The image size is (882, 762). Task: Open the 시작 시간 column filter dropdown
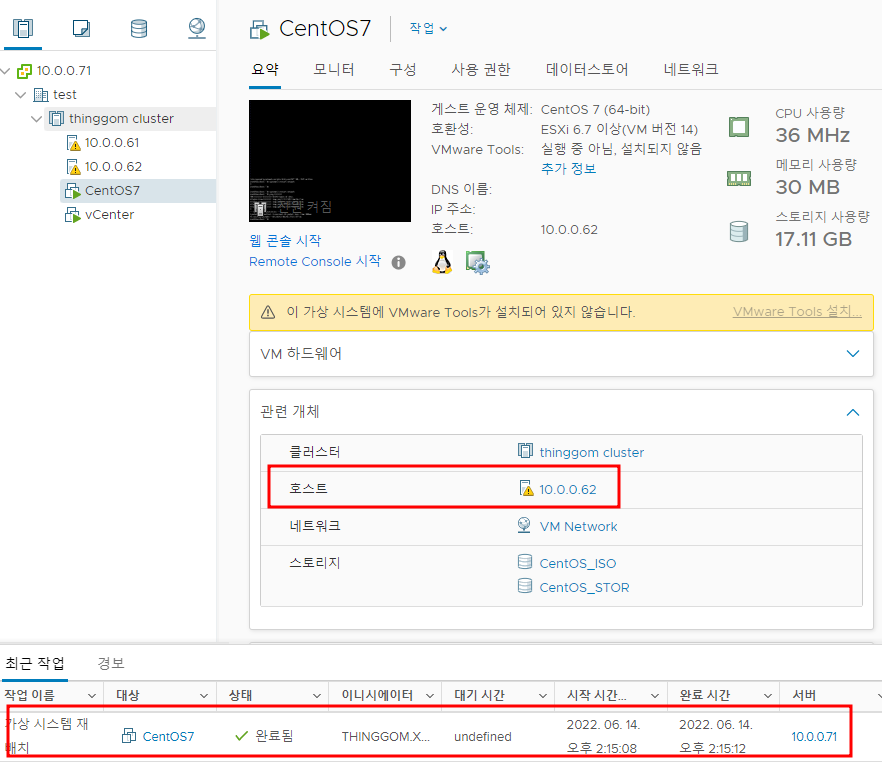[655, 696]
